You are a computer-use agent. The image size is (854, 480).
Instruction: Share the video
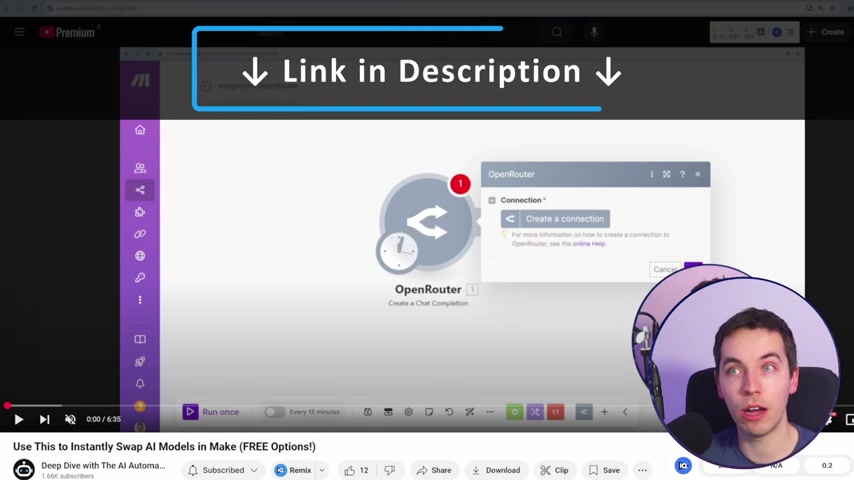click(434, 470)
